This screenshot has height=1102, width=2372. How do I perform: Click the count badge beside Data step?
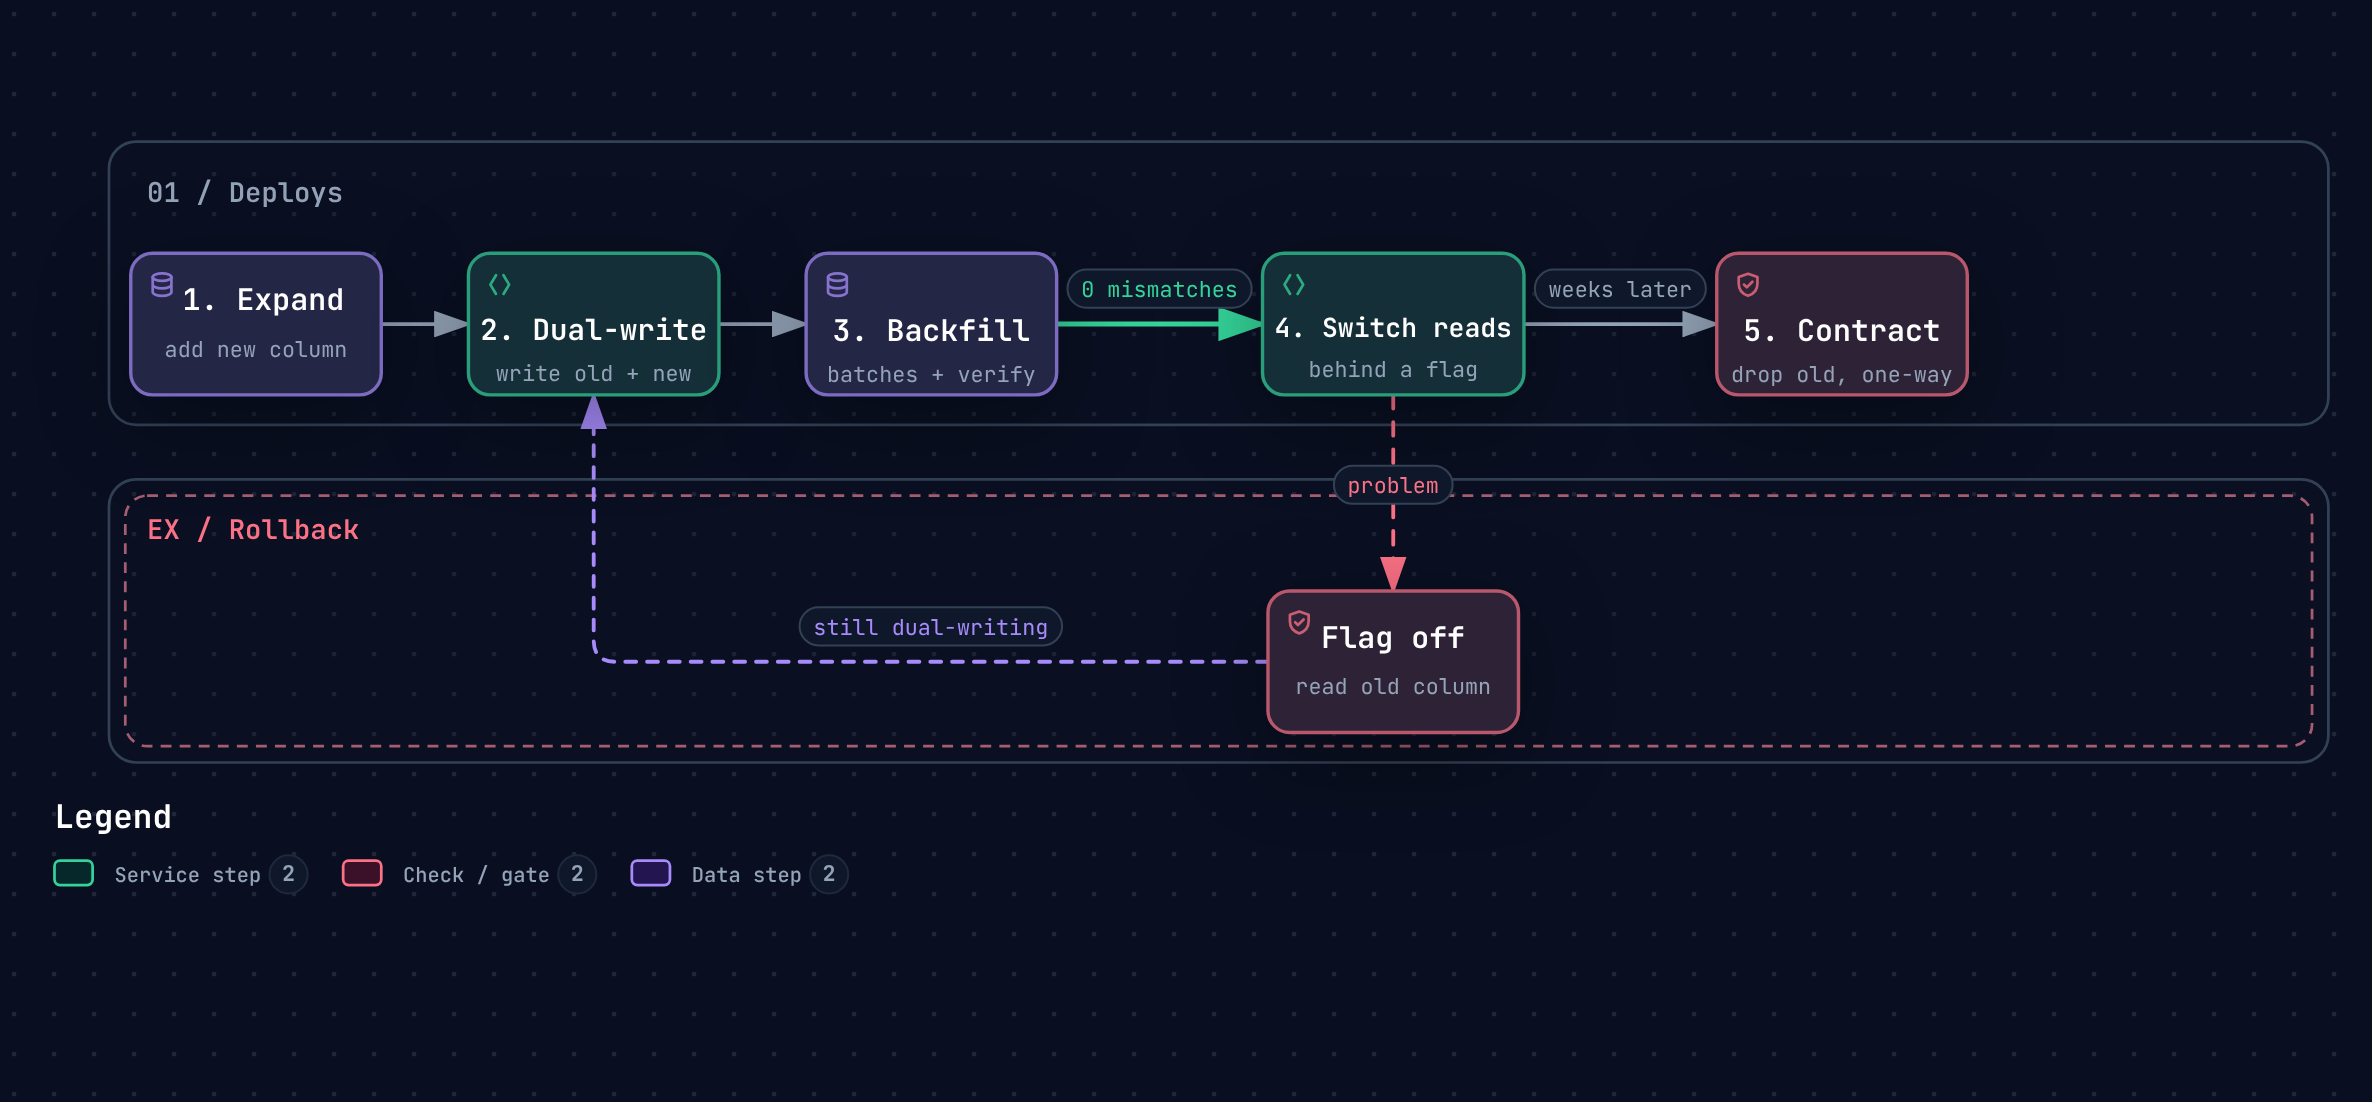click(829, 874)
